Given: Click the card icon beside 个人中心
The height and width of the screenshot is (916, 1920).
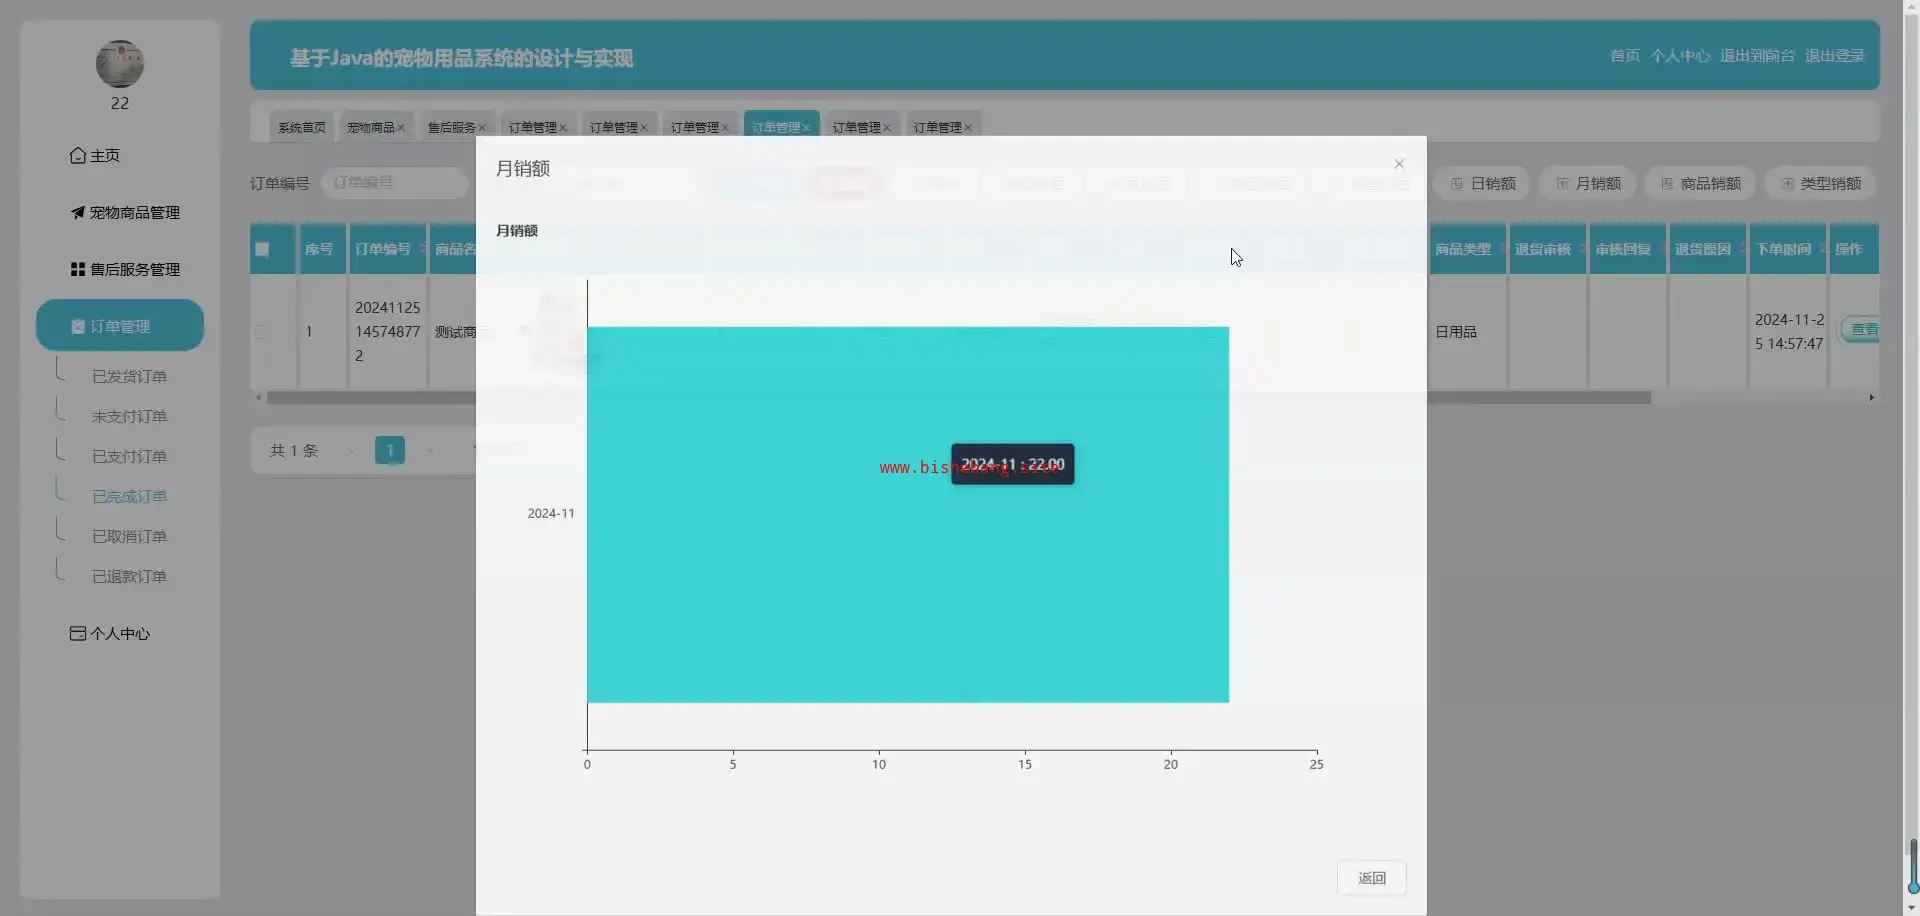Looking at the screenshot, I should click(78, 633).
